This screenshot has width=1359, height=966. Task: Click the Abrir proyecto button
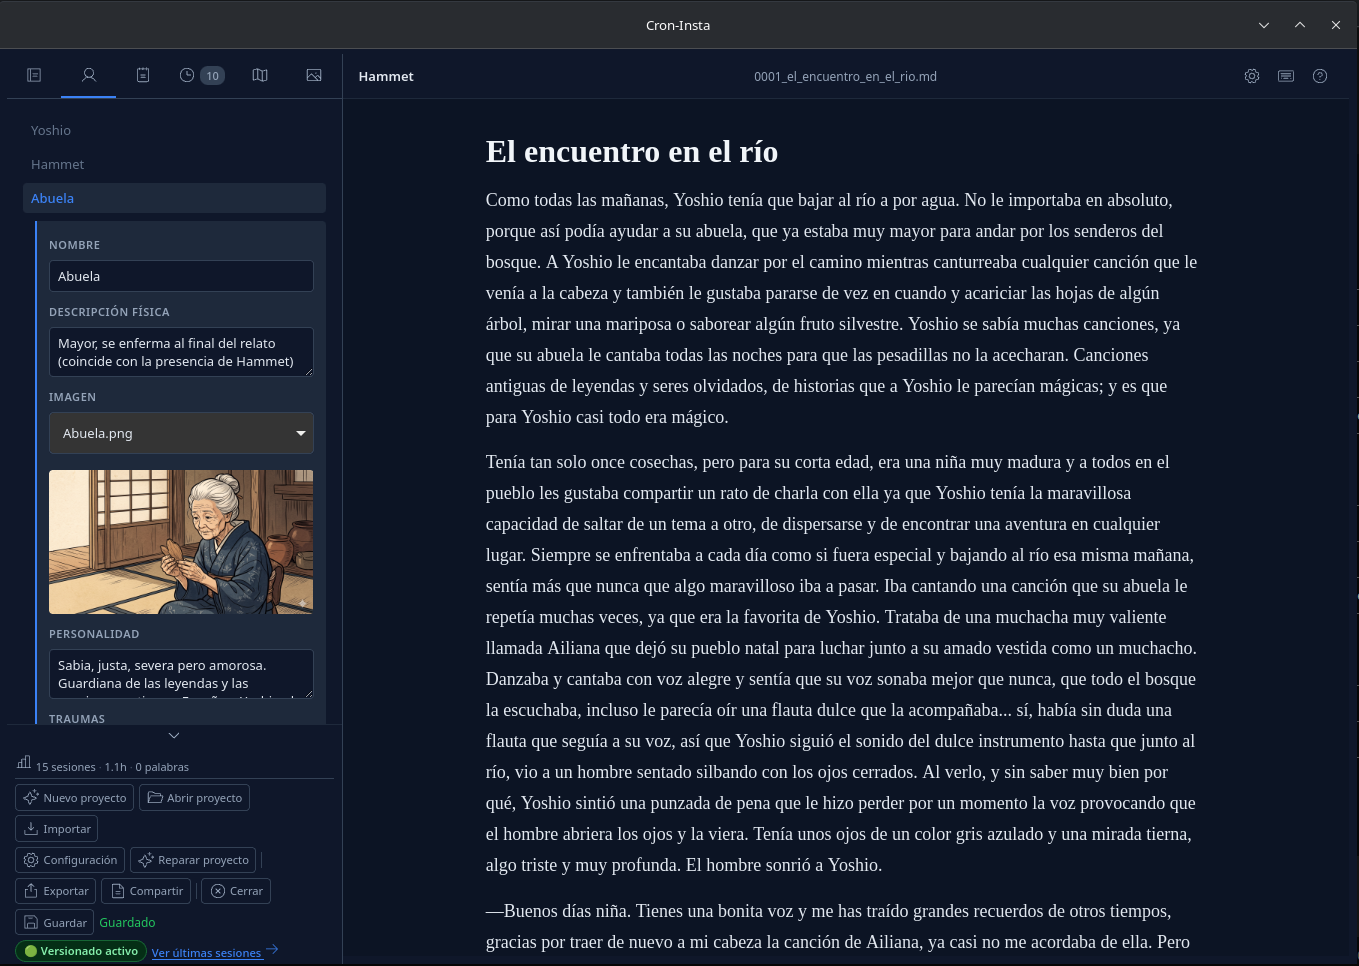[194, 798]
